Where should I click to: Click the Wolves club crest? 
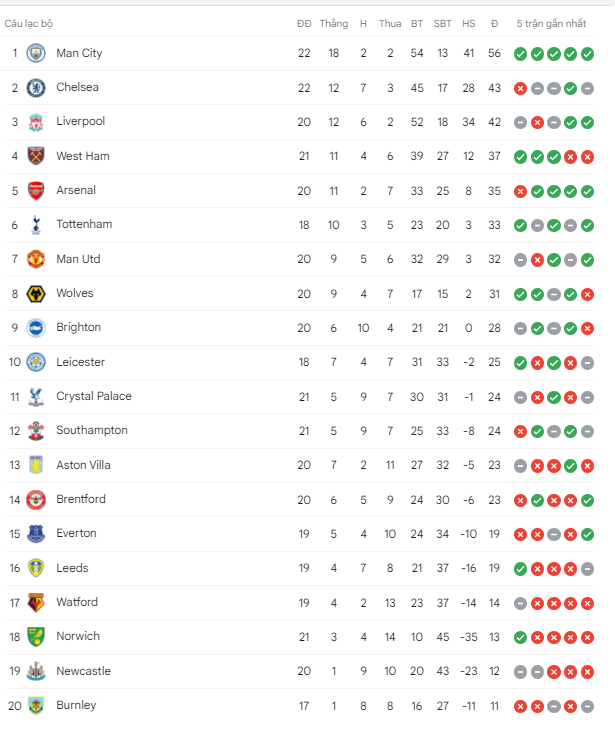coord(36,294)
